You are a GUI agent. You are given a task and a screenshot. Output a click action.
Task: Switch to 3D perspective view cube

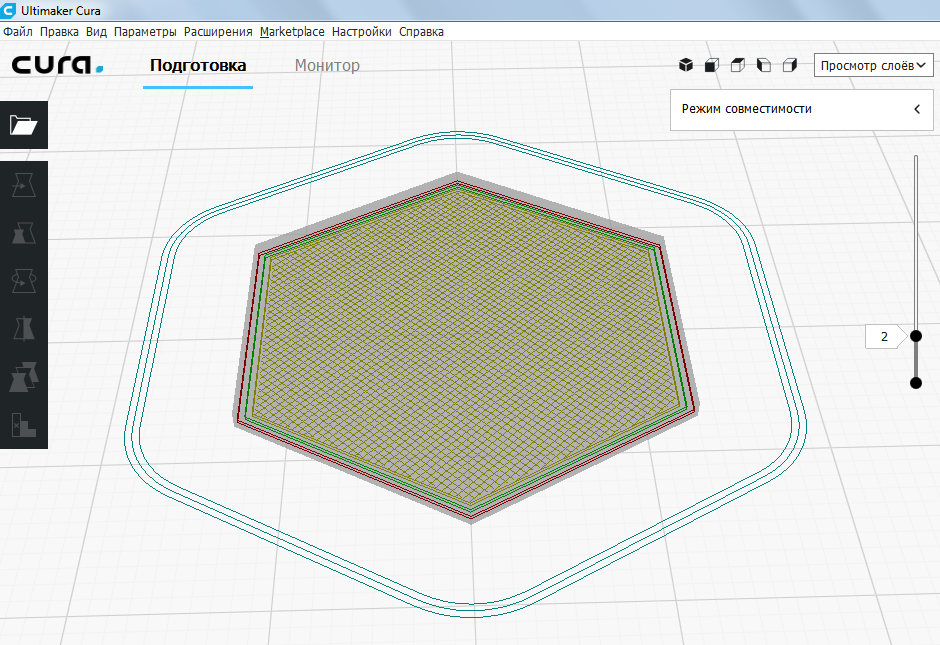[x=686, y=66]
